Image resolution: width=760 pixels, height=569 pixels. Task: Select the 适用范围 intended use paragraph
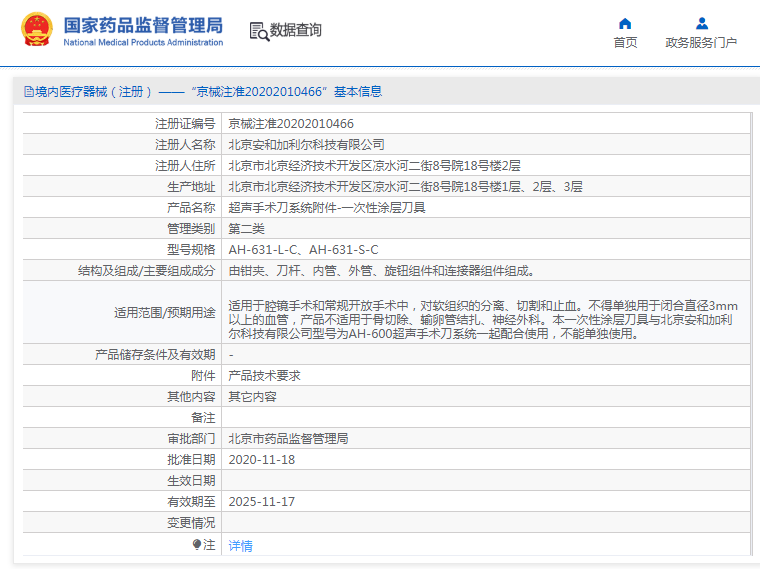pyautogui.click(x=483, y=319)
